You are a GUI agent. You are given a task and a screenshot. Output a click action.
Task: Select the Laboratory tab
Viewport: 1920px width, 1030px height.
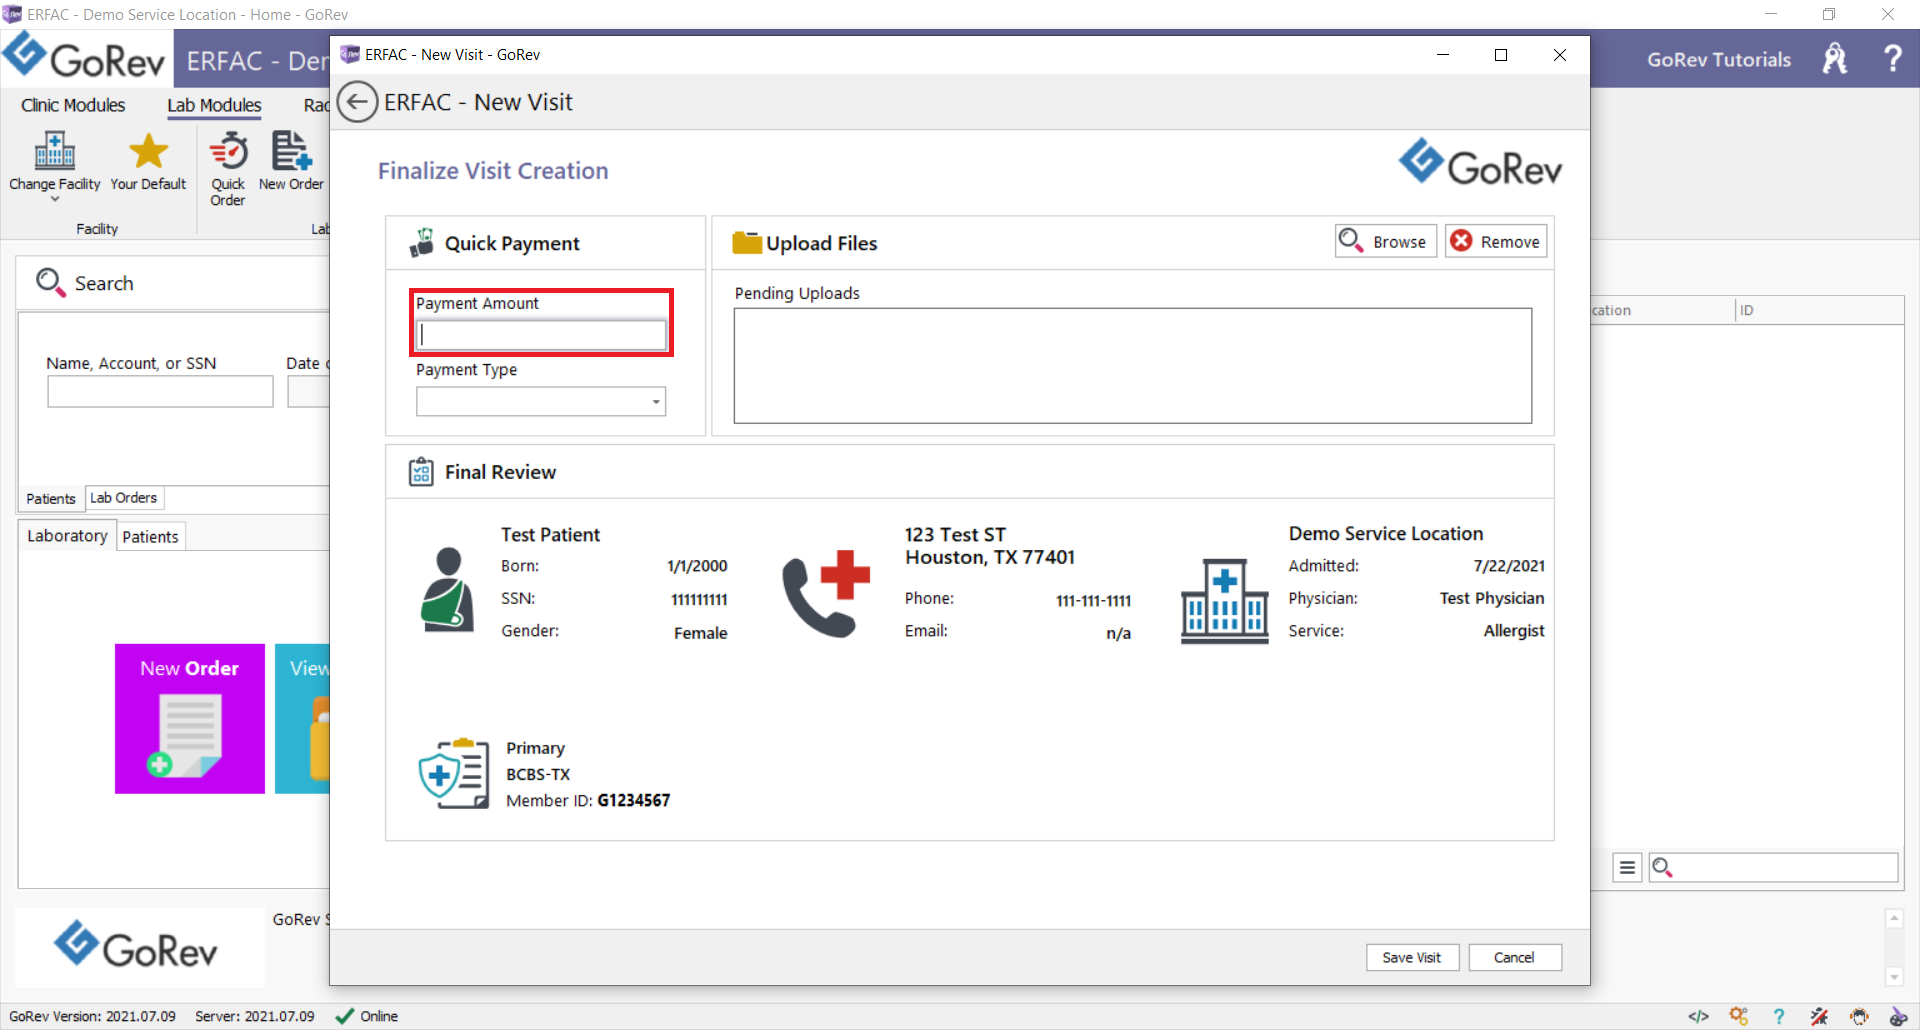[67, 536]
